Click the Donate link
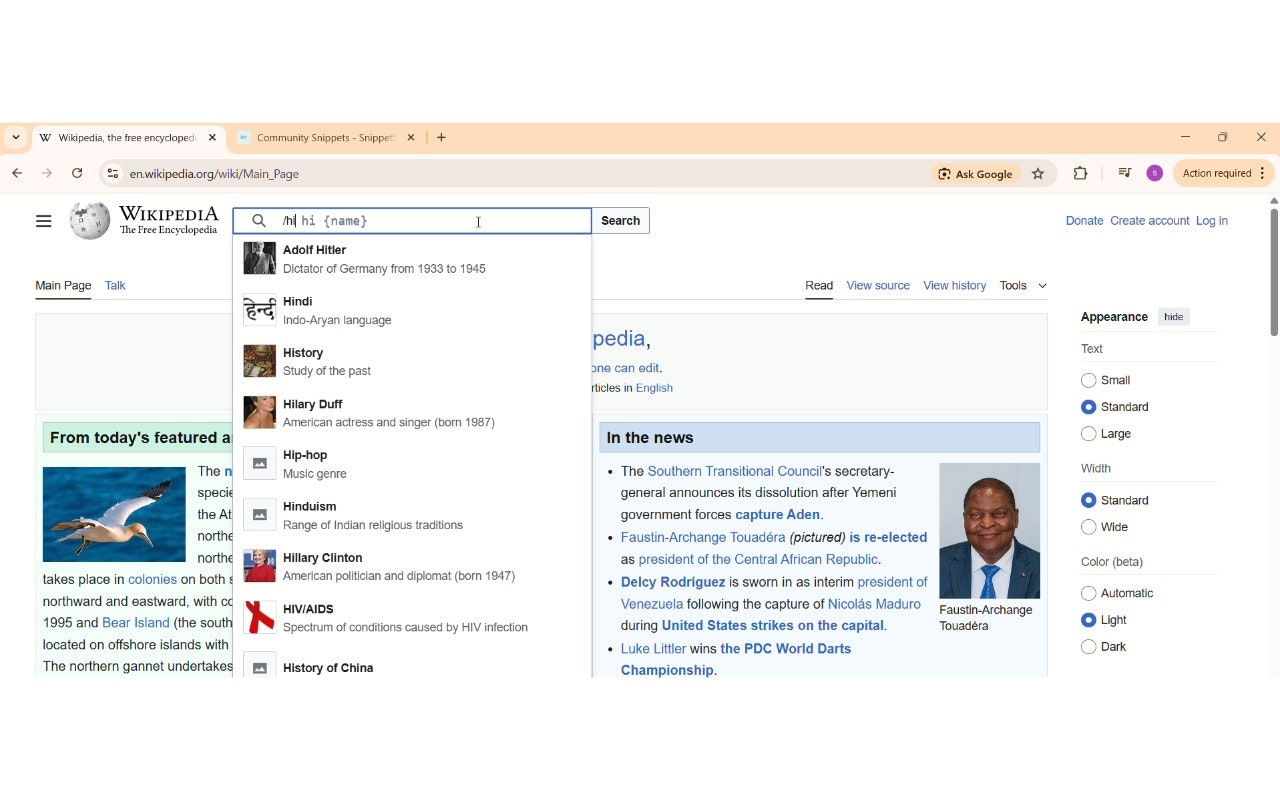The image size is (1280, 800). click(x=1084, y=221)
